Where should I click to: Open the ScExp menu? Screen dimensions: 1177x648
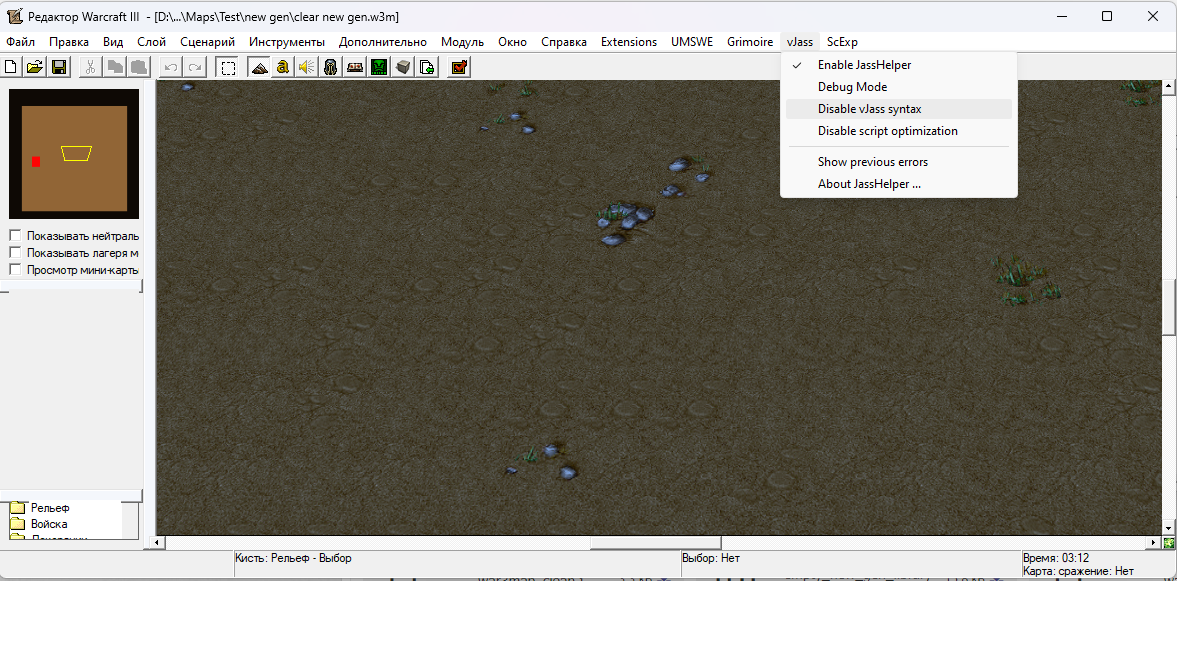pyautogui.click(x=842, y=42)
